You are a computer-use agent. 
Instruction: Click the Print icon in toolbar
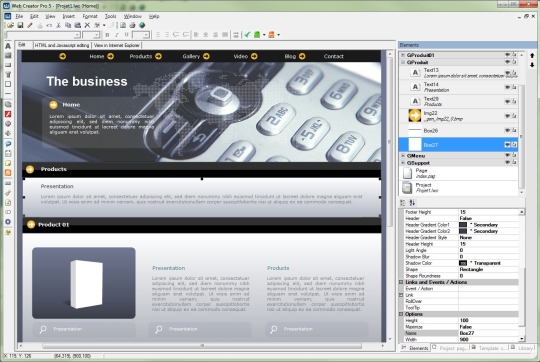click(132, 25)
